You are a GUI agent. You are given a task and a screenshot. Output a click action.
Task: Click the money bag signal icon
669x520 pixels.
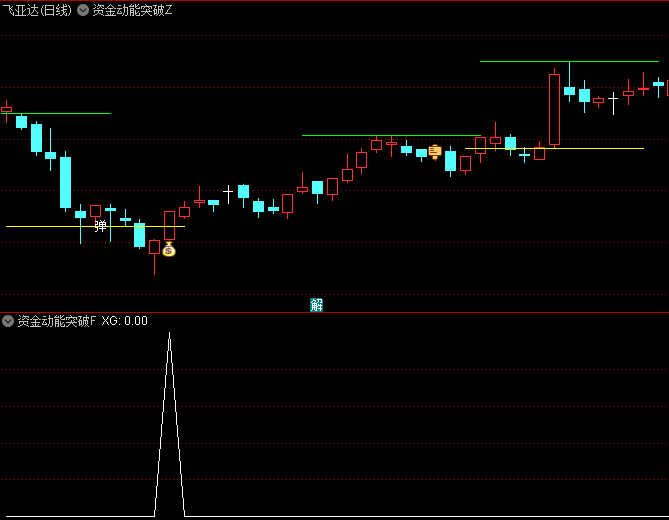169,249
